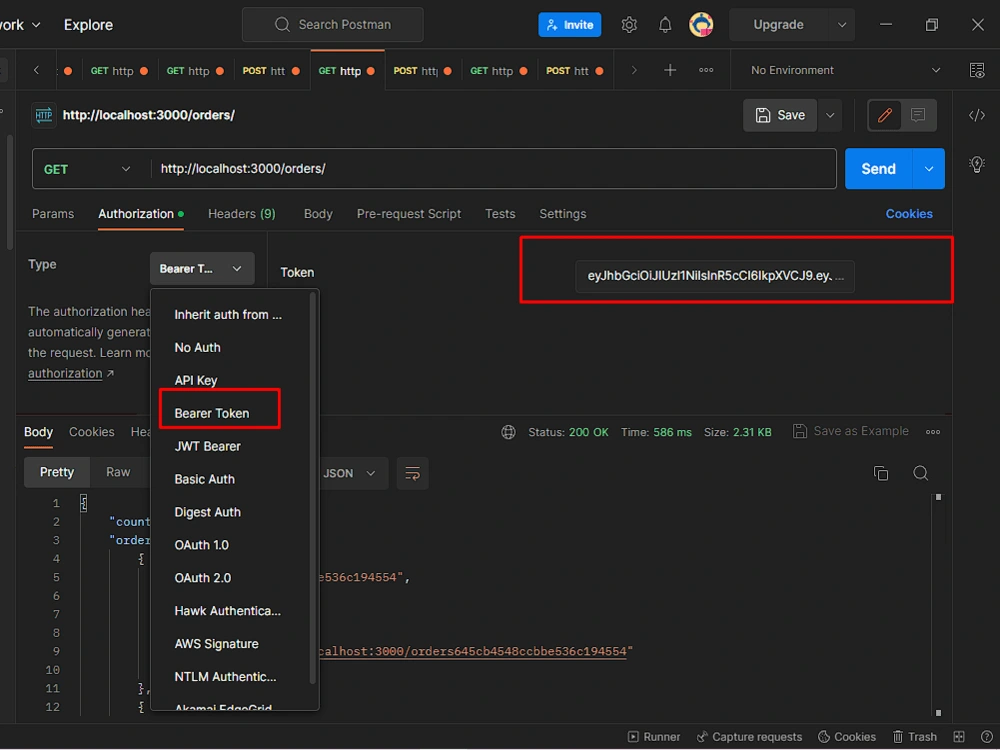Open the response Body tab
Screen dimensions: 1000x750
pos(38,432)
